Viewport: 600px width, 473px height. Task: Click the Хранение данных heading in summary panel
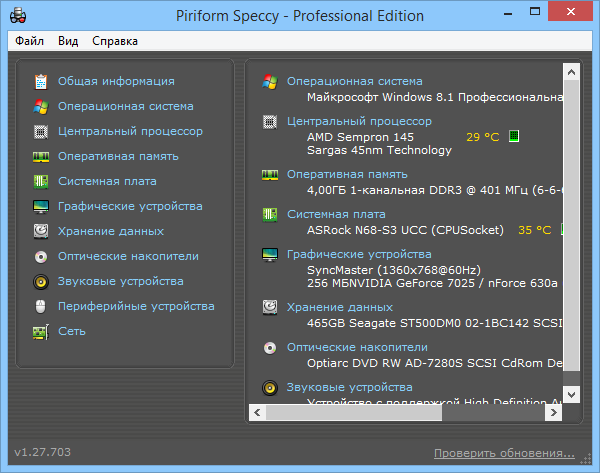click(339, 307)
